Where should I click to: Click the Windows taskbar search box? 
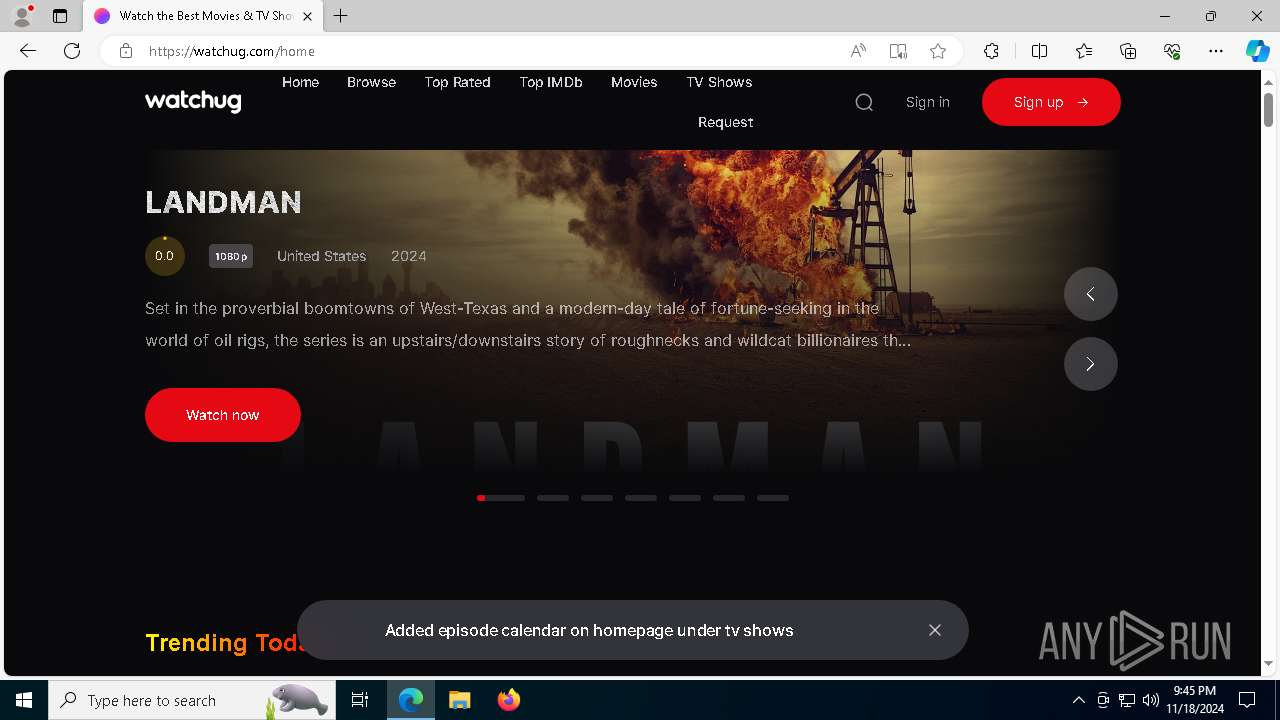point(191,700)
